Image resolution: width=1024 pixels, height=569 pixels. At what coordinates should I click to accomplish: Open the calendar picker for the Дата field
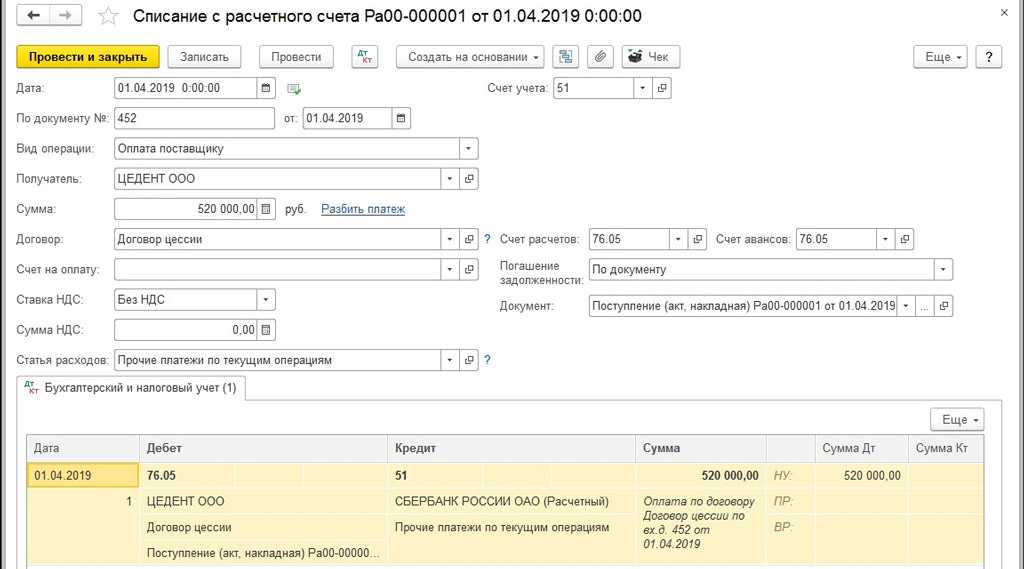point(266,88)
